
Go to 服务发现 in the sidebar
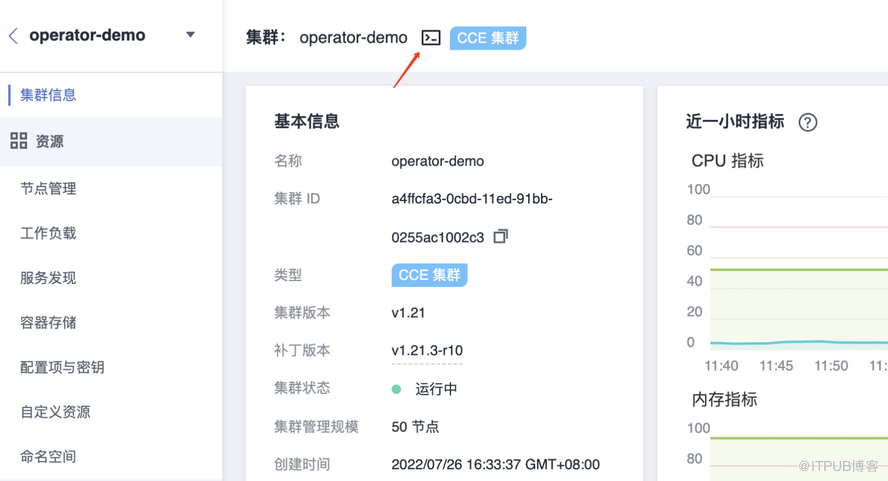[x=48, y=278]
